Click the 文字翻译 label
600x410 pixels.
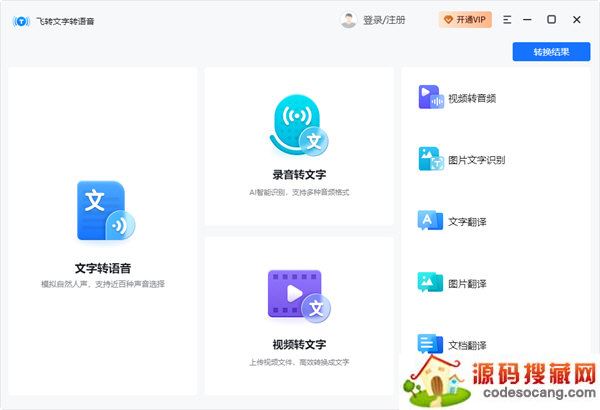click(x=467, y=222)
